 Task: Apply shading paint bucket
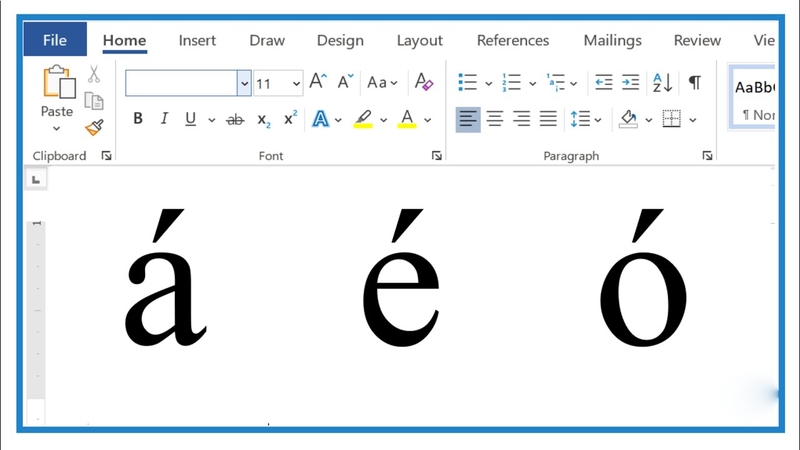[628, 119]
